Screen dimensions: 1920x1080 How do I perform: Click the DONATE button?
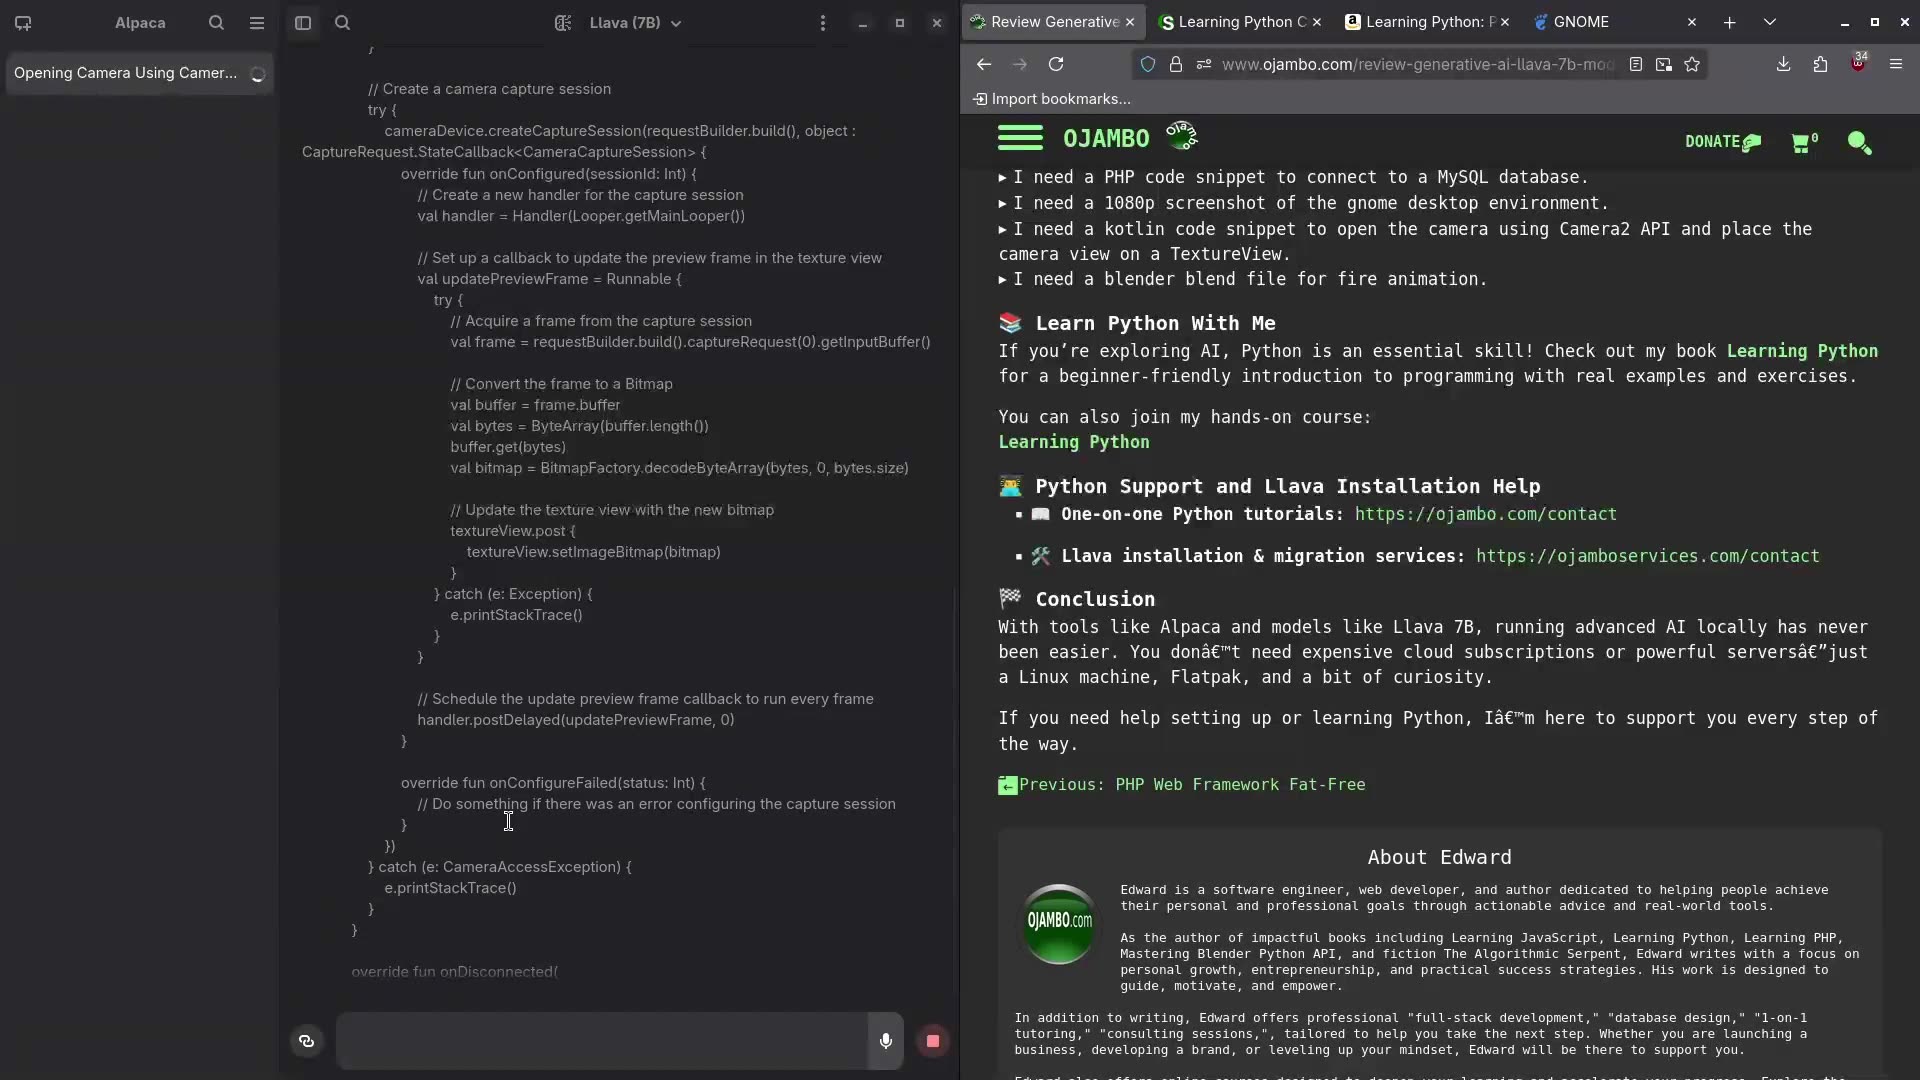click(x=1719, y=142)
